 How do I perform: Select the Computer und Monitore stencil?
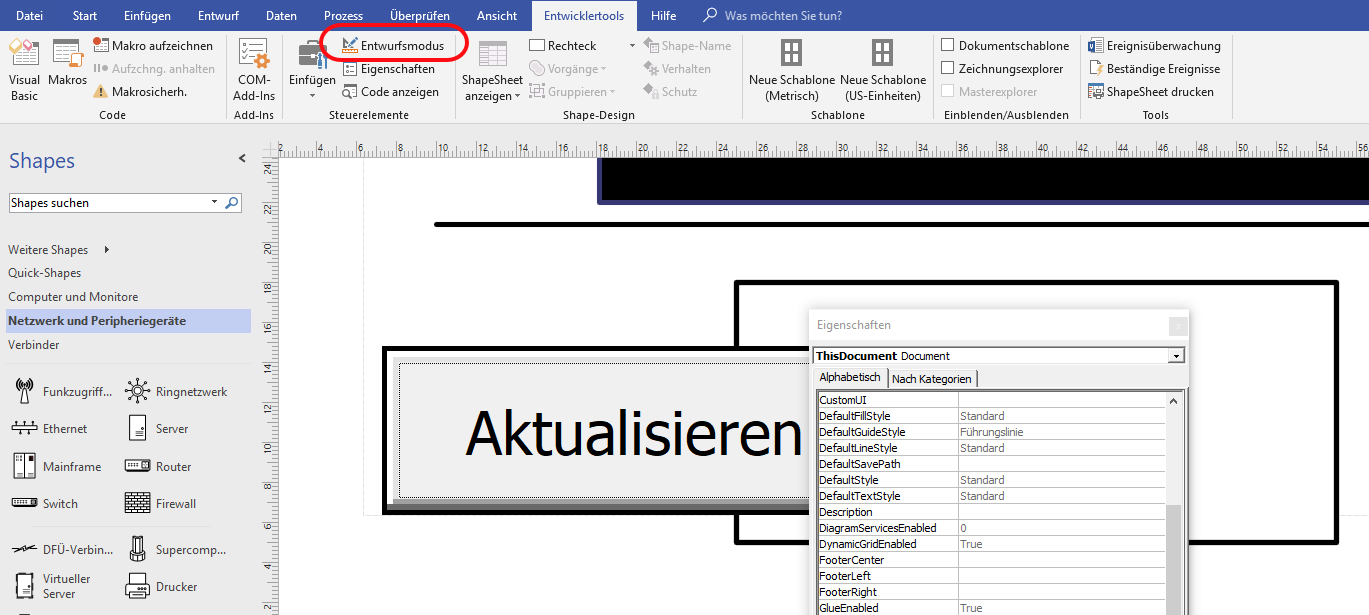(73, 297)
